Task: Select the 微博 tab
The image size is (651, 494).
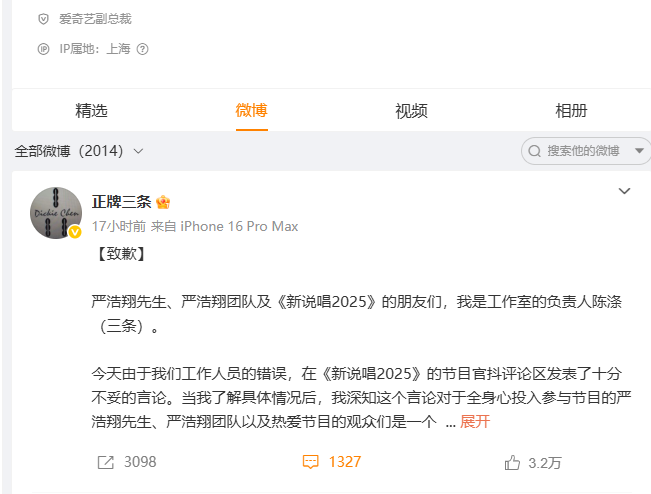Action: tap(252, 111)
